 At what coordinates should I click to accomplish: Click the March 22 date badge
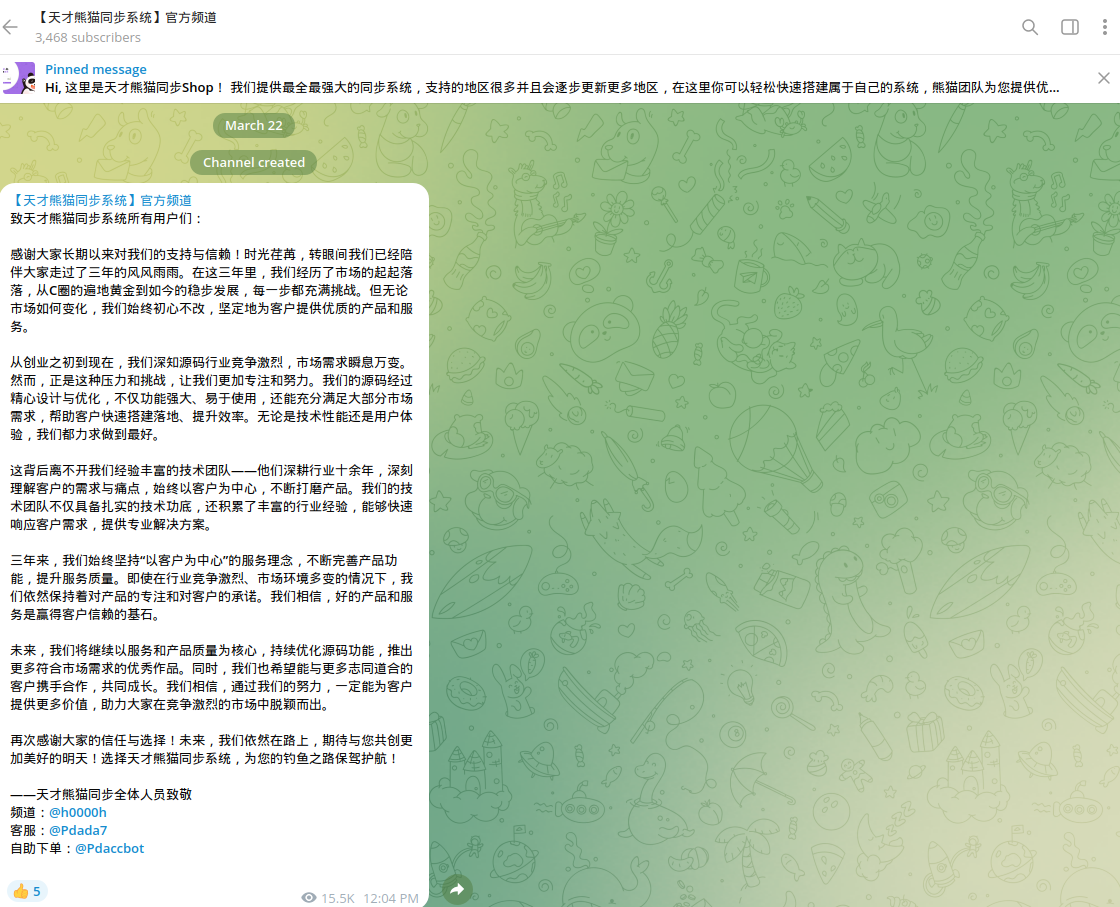point(254,125)
